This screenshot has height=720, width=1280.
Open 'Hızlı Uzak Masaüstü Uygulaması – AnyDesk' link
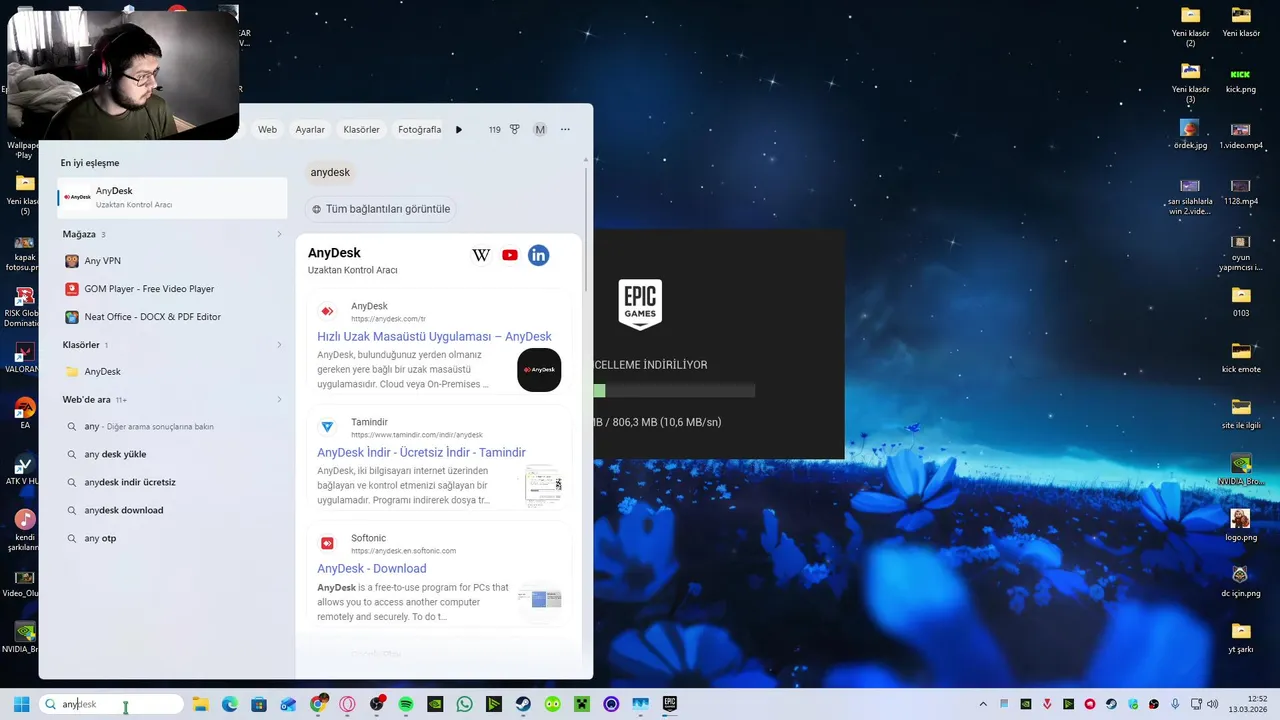[x=434, y=337]
